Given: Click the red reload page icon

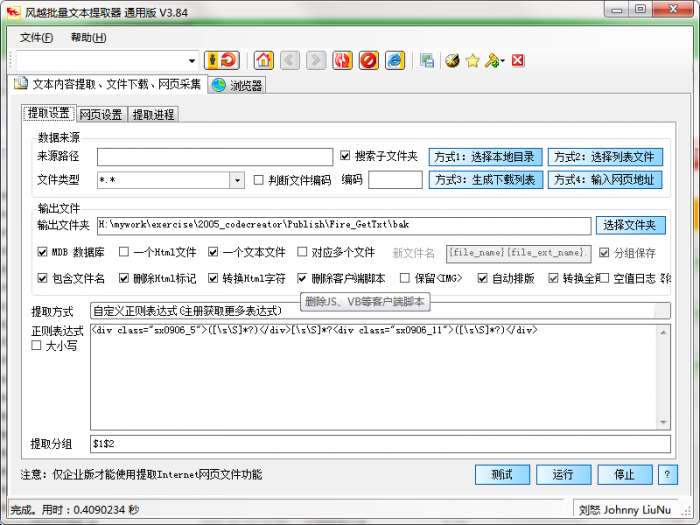Looking at the screenshot, I should pyautogui.click(x=342, y=60).
